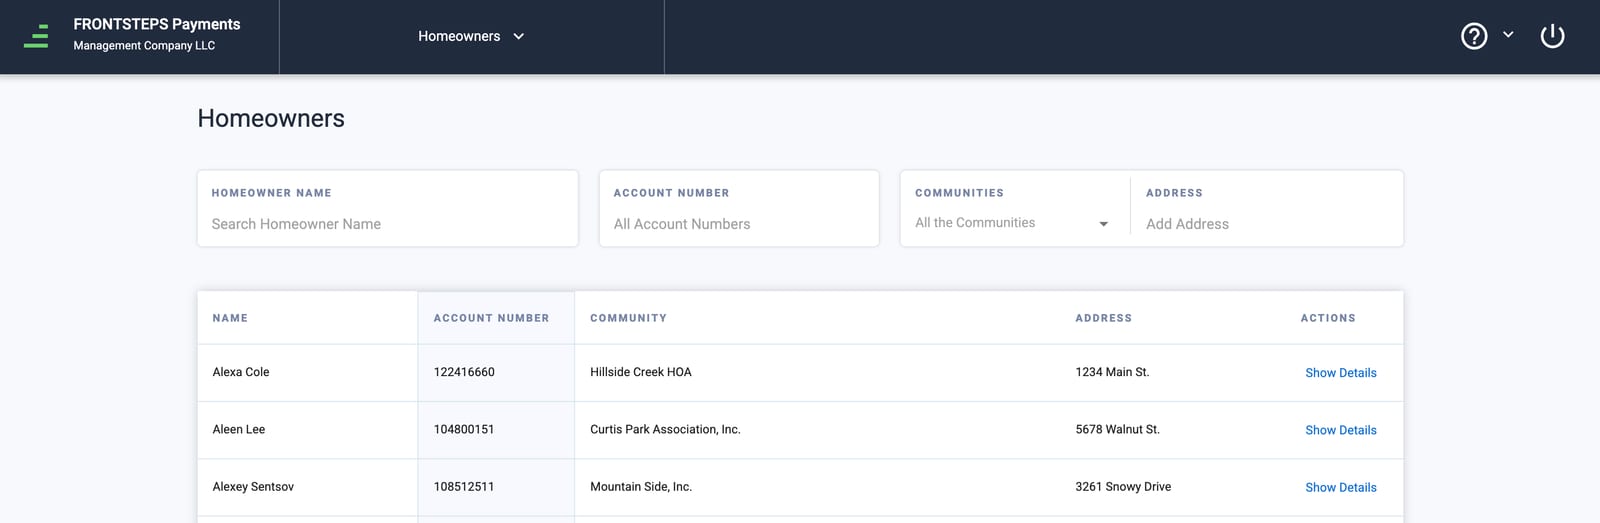Screen dimensions: 1600x523
Task: Click the FRONTSTEPS Payments title
Action: click(157, 24)
